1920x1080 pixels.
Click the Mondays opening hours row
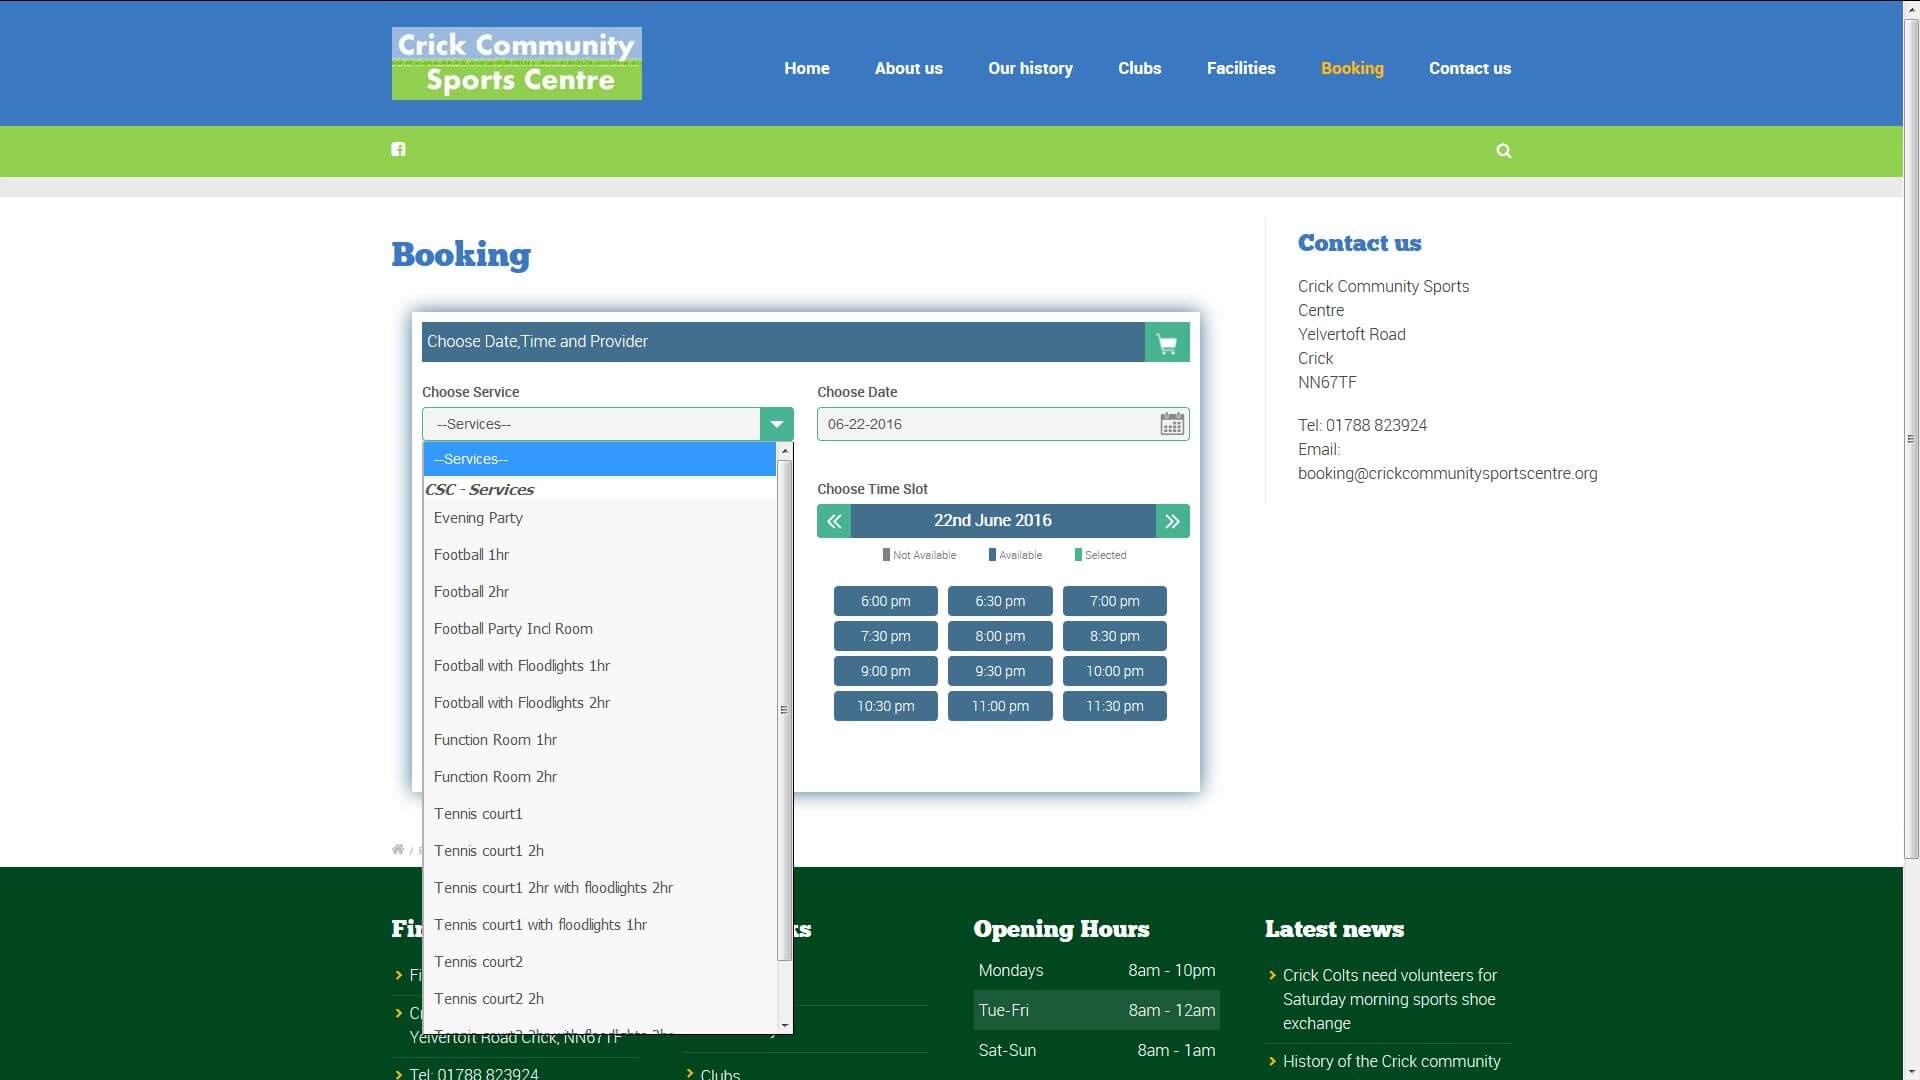pyautogui.click(x=1097, y=970)
